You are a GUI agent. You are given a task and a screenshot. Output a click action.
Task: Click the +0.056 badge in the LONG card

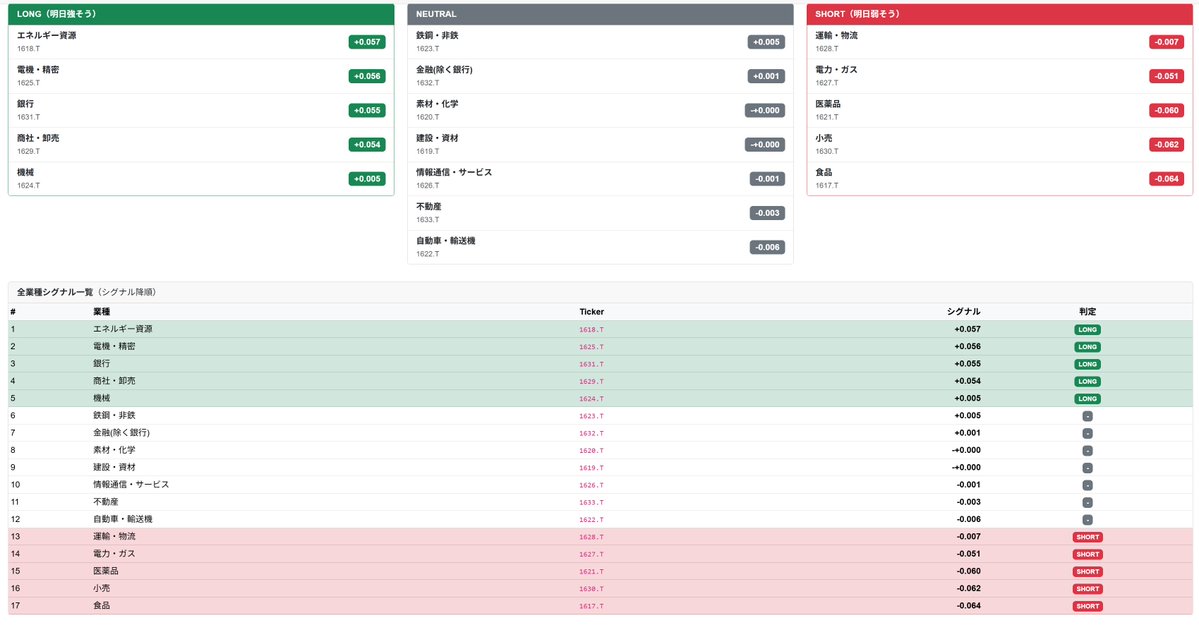coord(367,76)
